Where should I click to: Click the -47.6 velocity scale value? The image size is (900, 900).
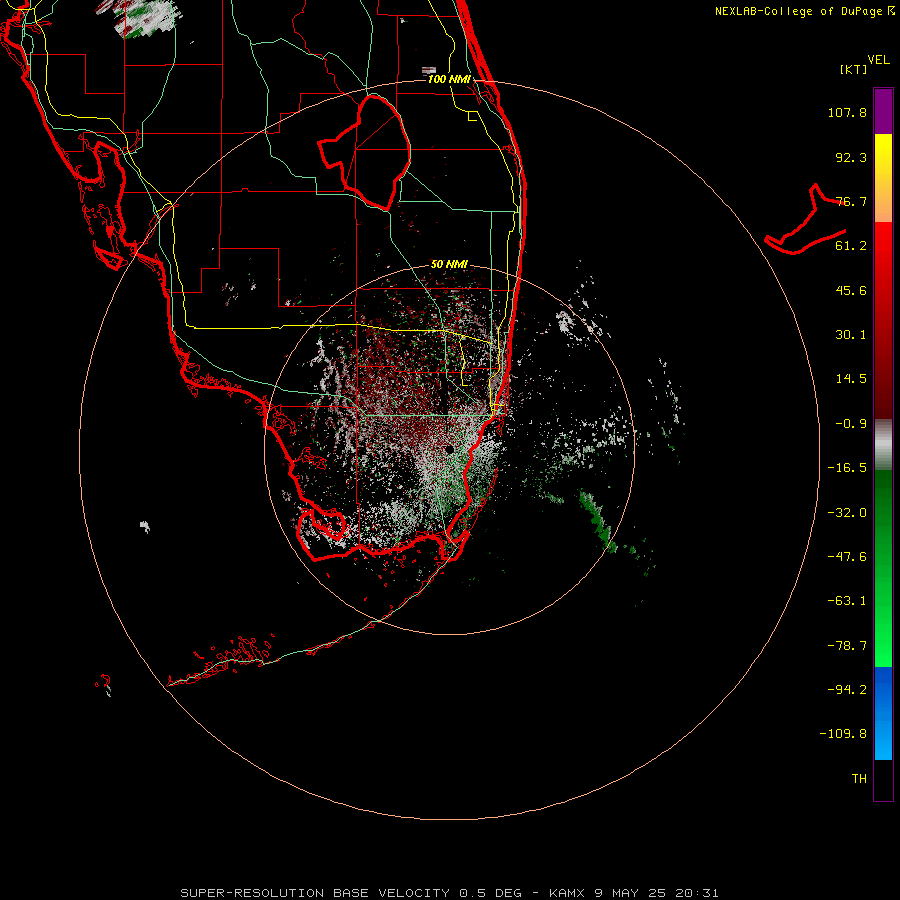pos(847,557)
